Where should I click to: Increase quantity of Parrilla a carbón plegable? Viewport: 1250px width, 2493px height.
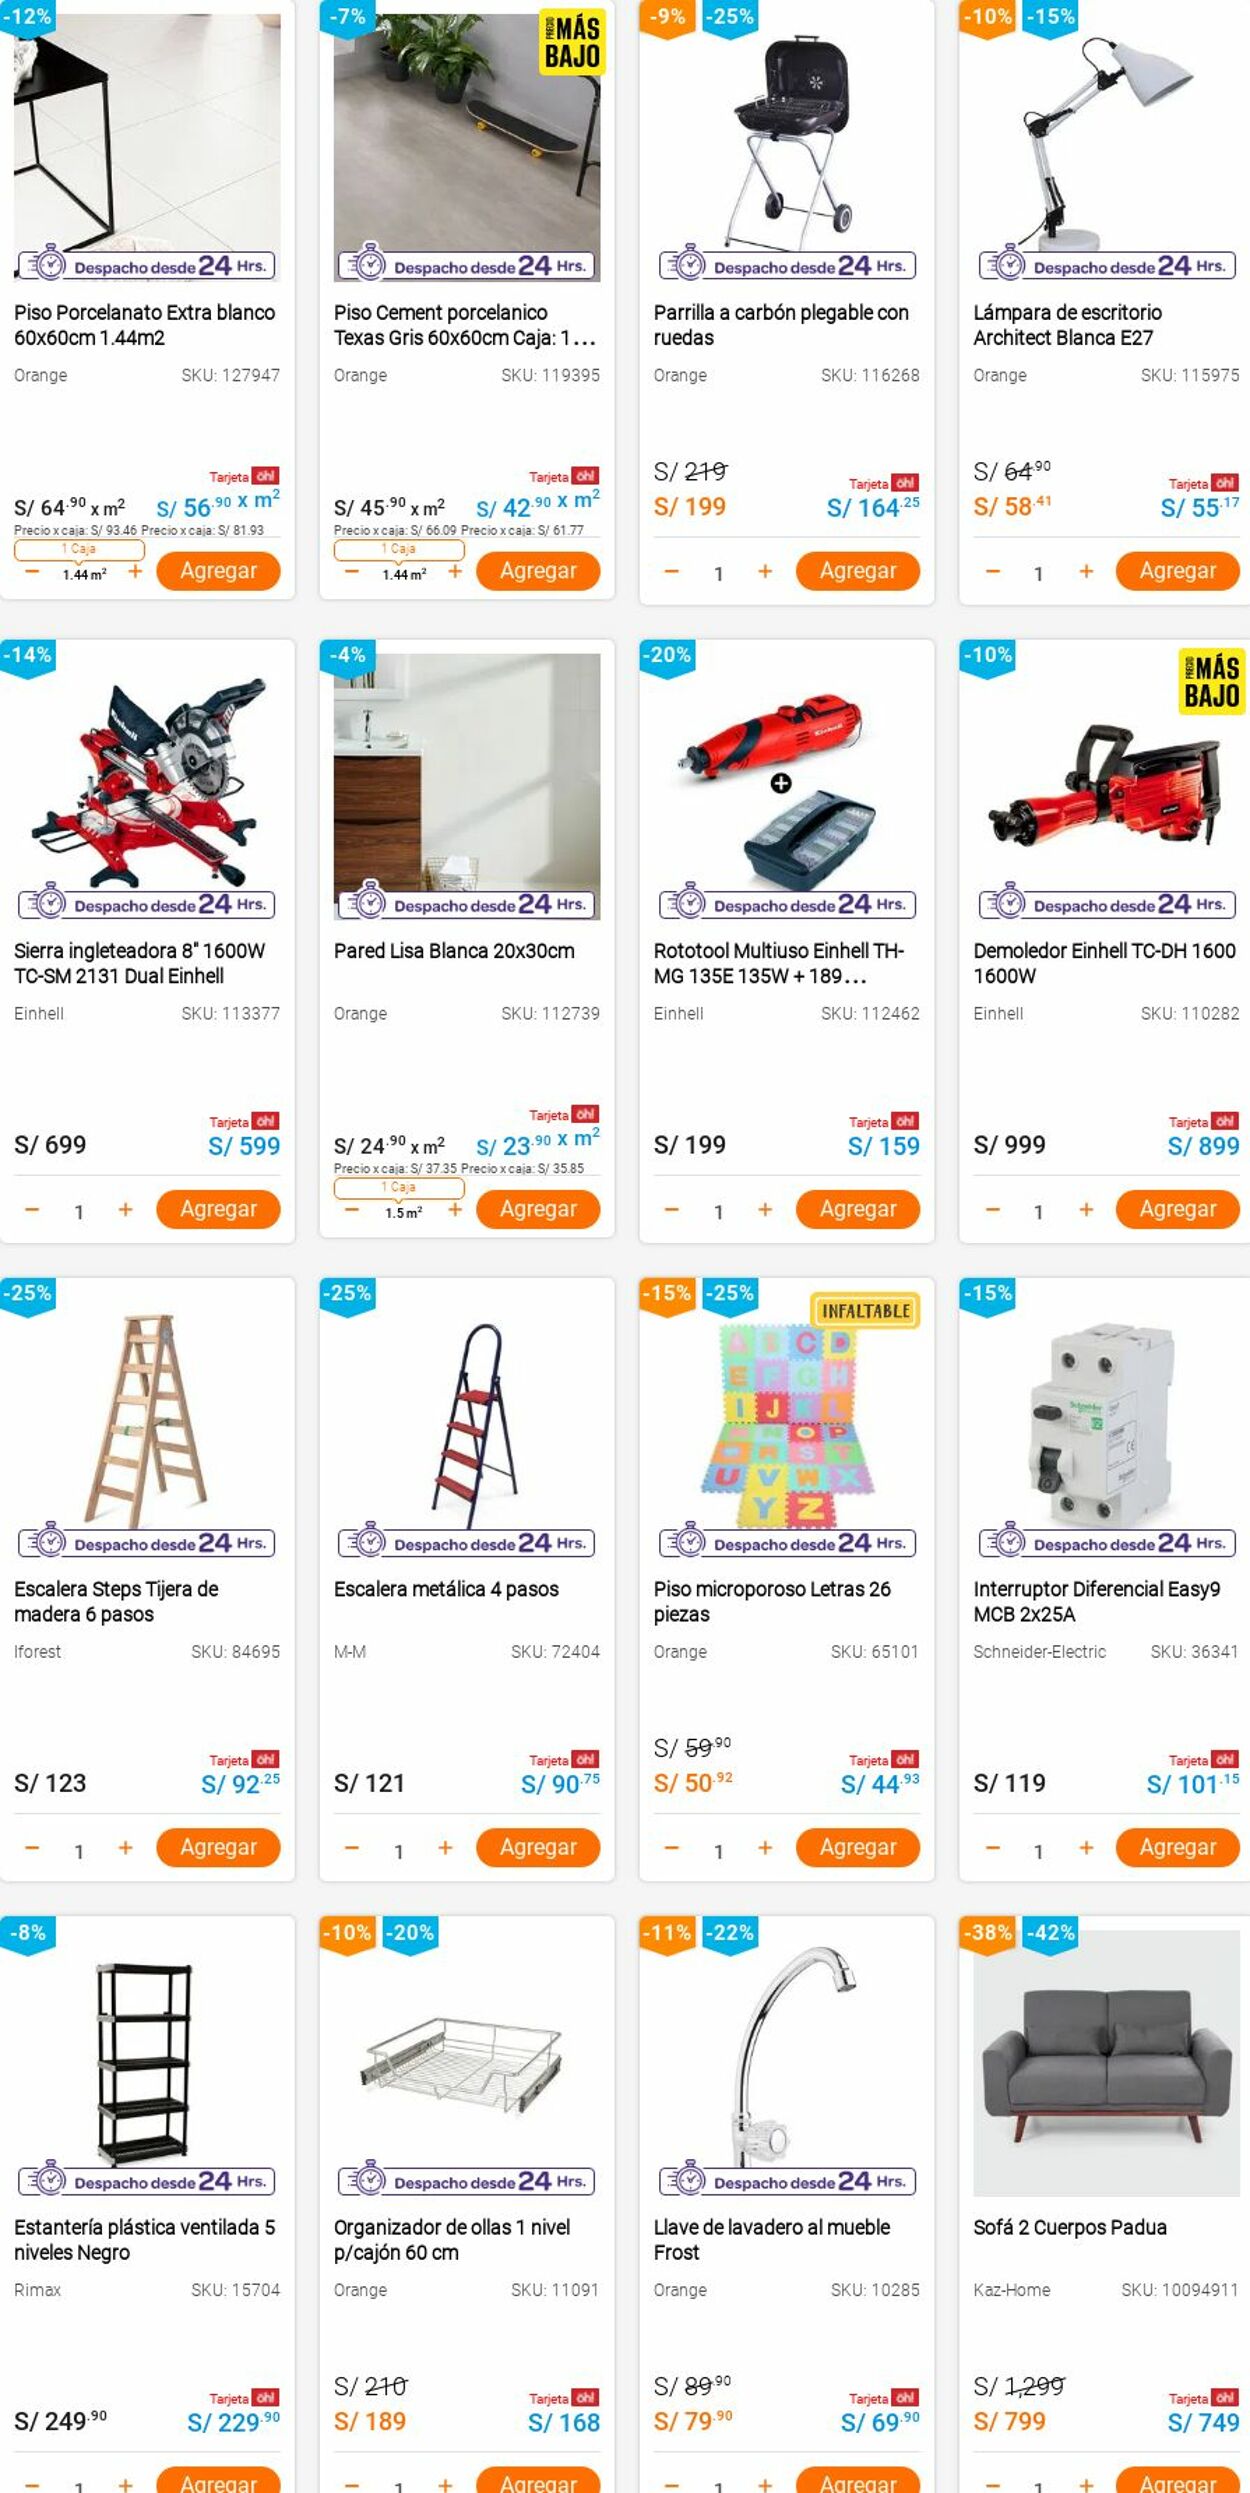765,571
